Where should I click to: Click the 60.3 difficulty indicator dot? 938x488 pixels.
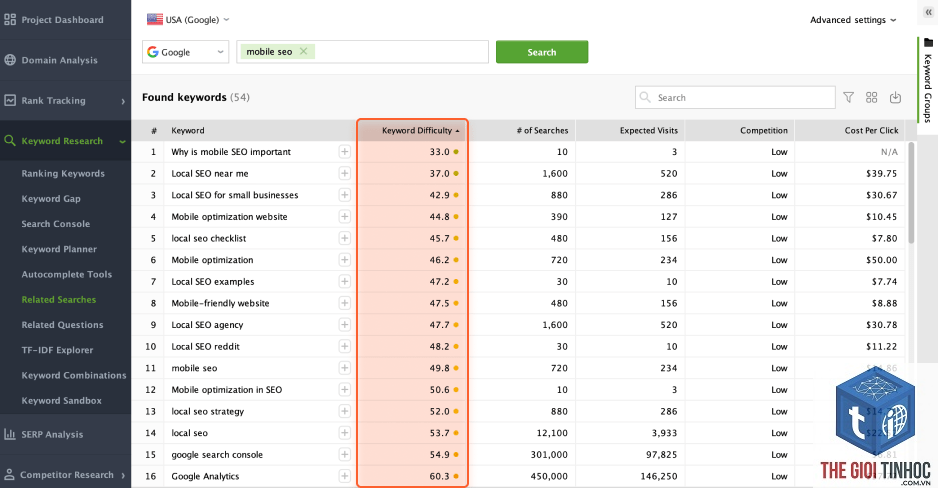click(456, 476)
